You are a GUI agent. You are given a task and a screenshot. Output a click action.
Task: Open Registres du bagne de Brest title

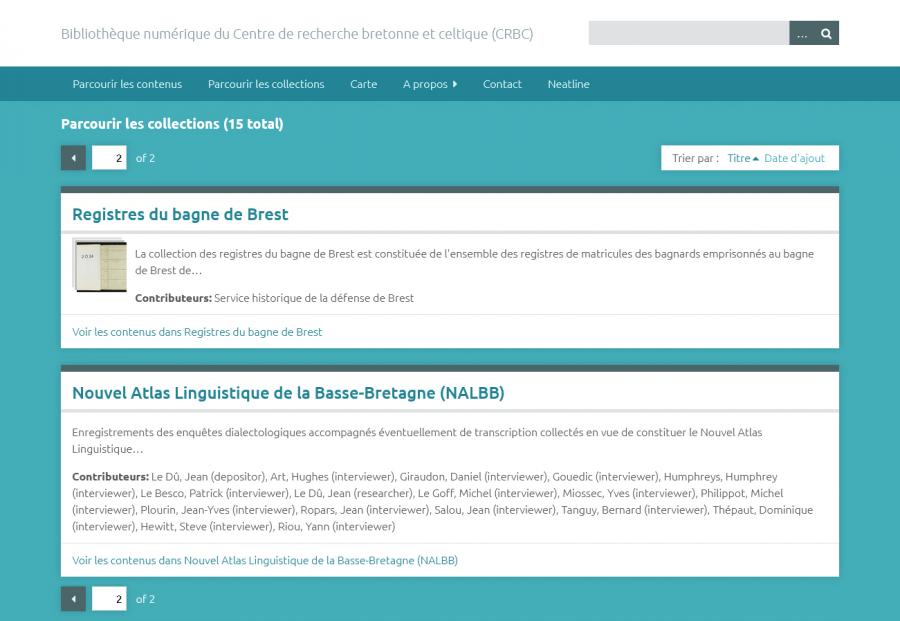pyautogui.click(x=180, y=214)
